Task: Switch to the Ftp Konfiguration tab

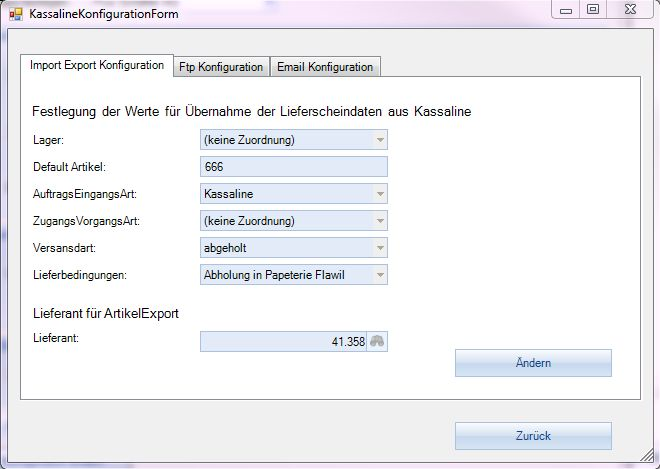Action: point(221,67)
